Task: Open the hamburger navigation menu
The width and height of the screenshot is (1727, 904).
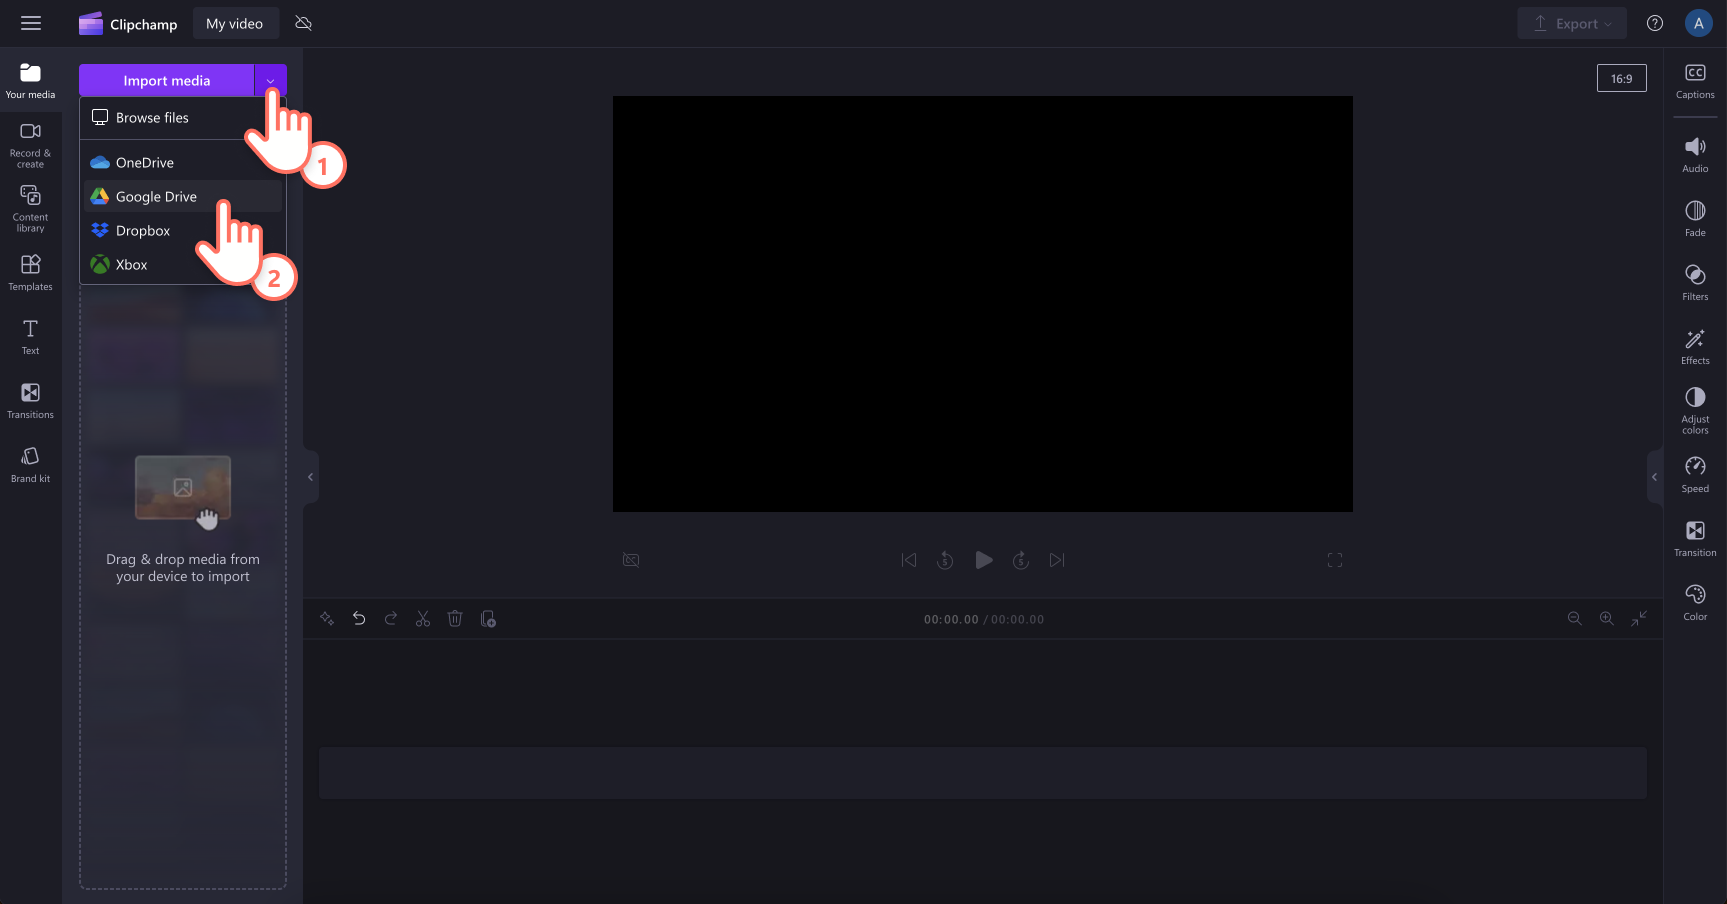Action: point(31,22)
